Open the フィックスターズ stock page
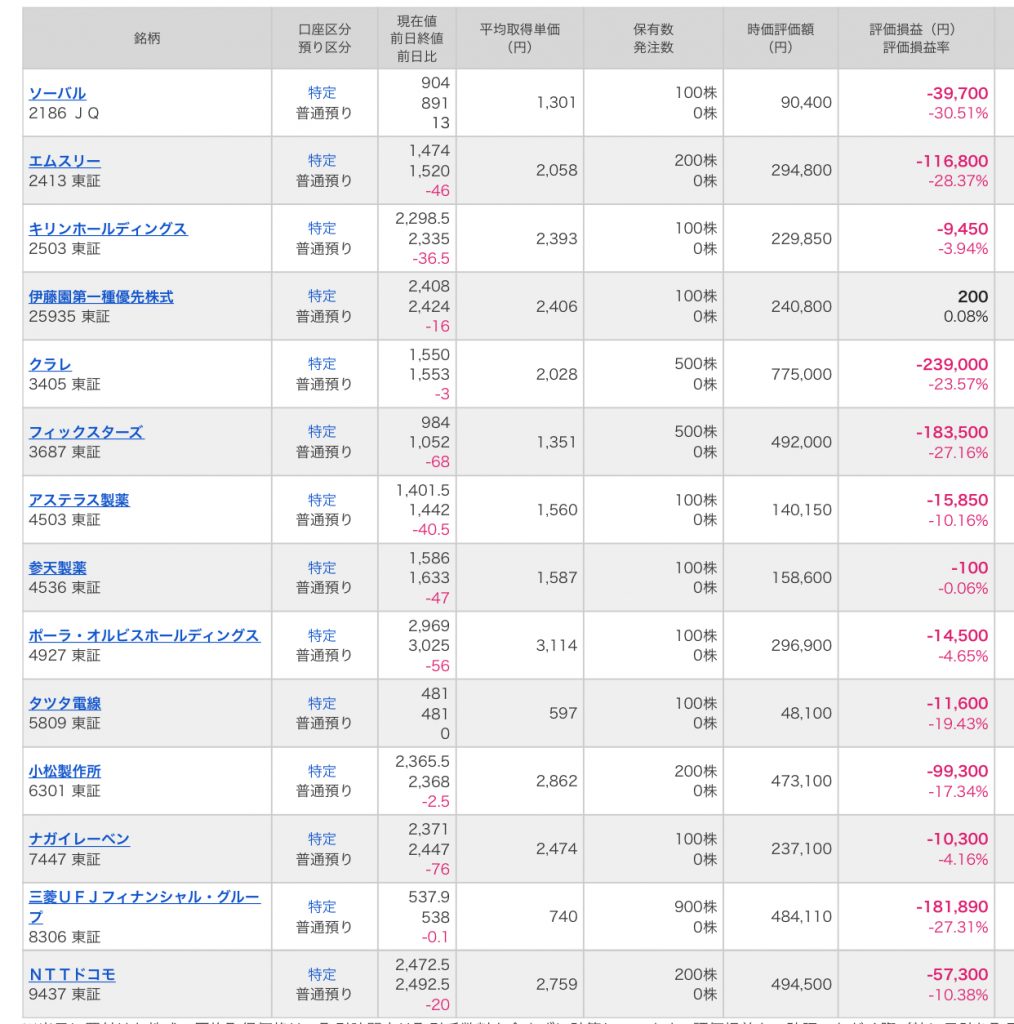Image resolution: width=1014 pixels, height=1024 pixels. (85, 432)
